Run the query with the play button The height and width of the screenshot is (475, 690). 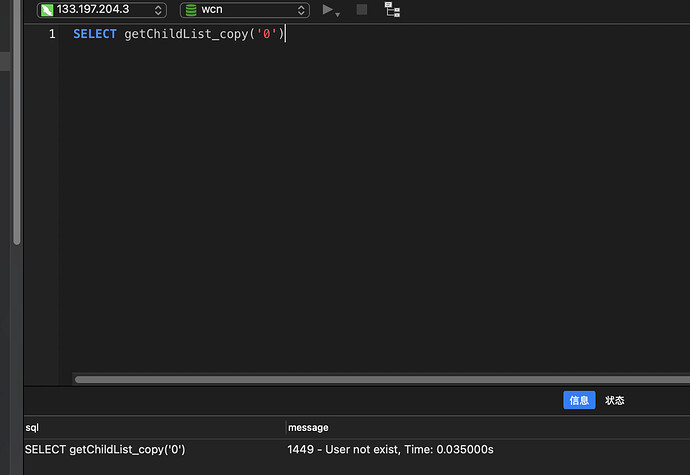click(x=327, y=9)
